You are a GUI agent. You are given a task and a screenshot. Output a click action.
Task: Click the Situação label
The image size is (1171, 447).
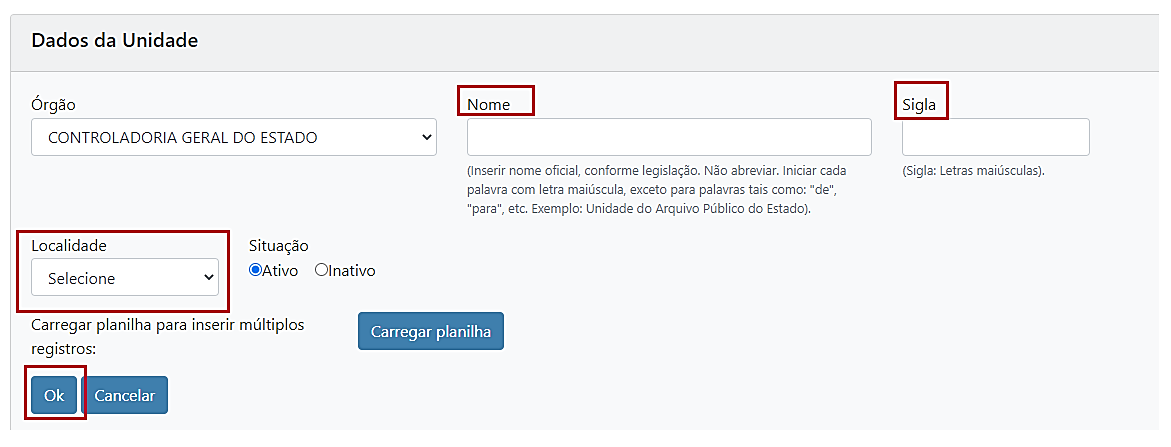click(279, 245)
